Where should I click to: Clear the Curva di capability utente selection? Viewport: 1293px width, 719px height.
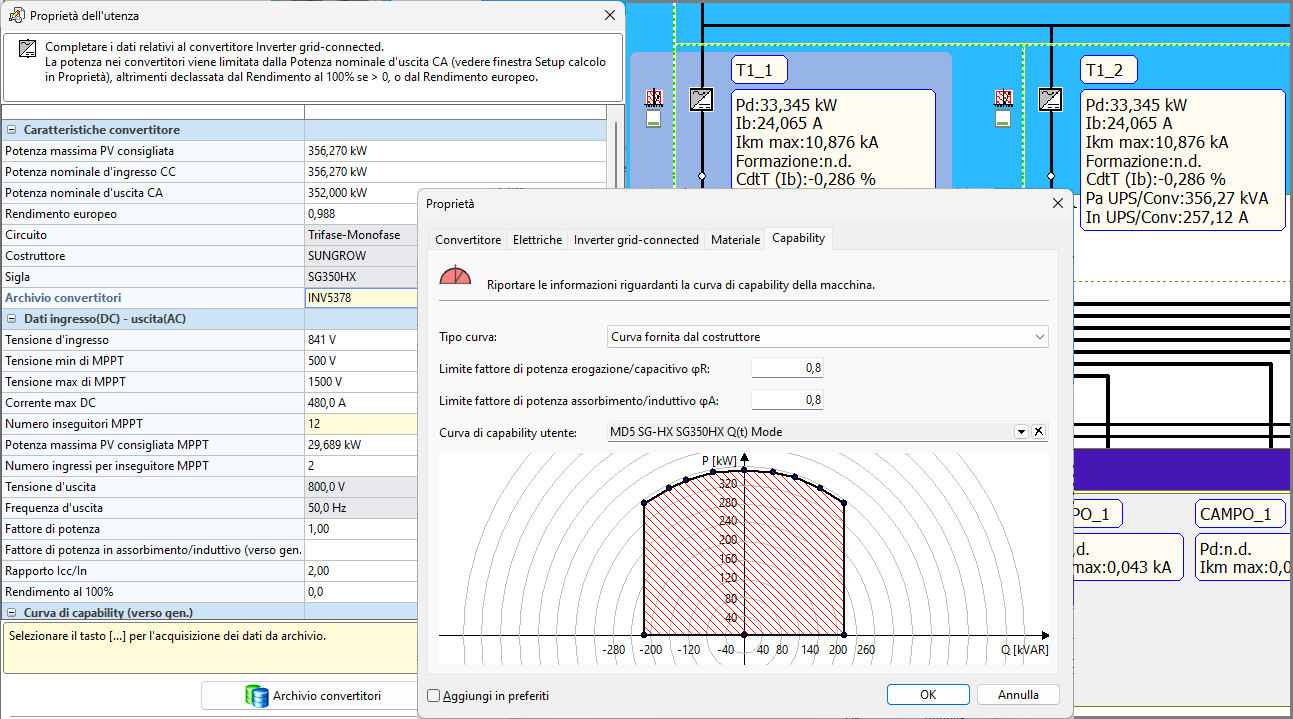point(1039,432)
